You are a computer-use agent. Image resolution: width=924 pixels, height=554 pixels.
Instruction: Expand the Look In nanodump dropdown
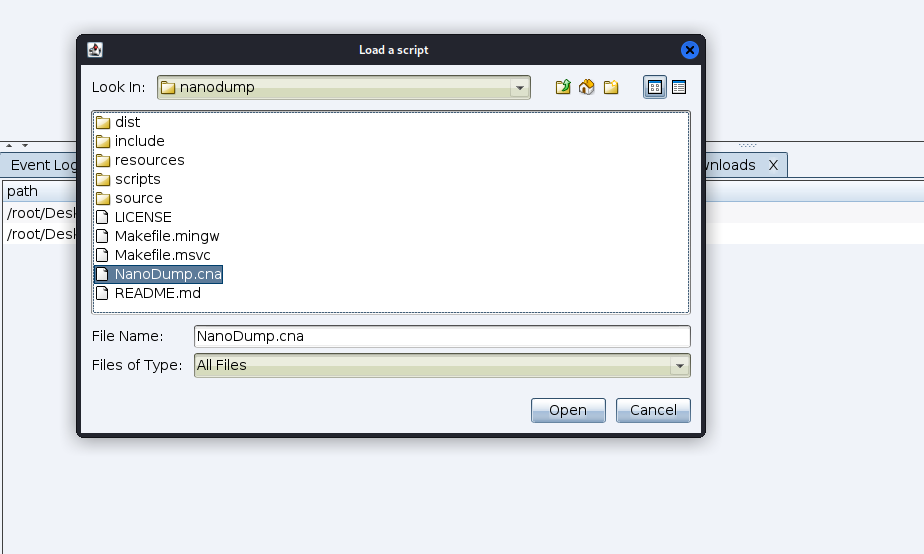[x=520, y=87]
